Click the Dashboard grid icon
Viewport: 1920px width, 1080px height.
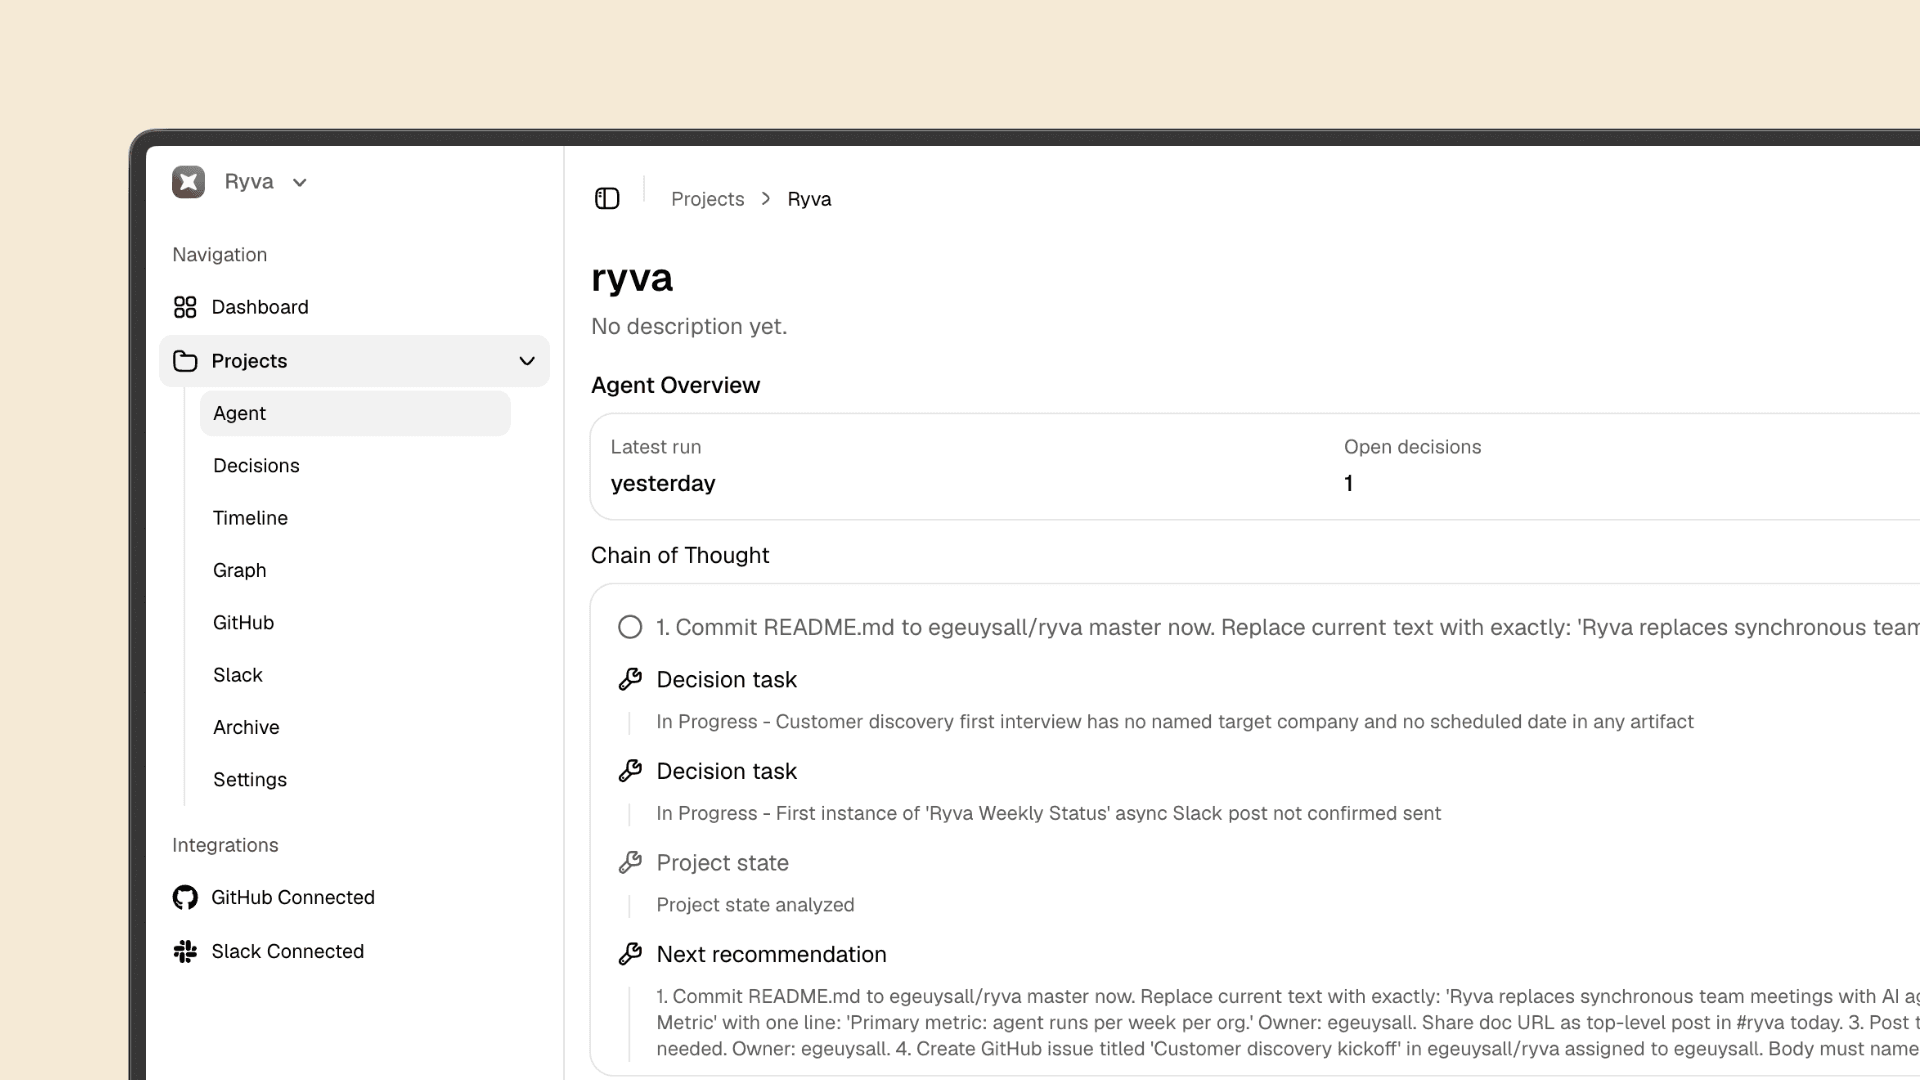point(185,306)
